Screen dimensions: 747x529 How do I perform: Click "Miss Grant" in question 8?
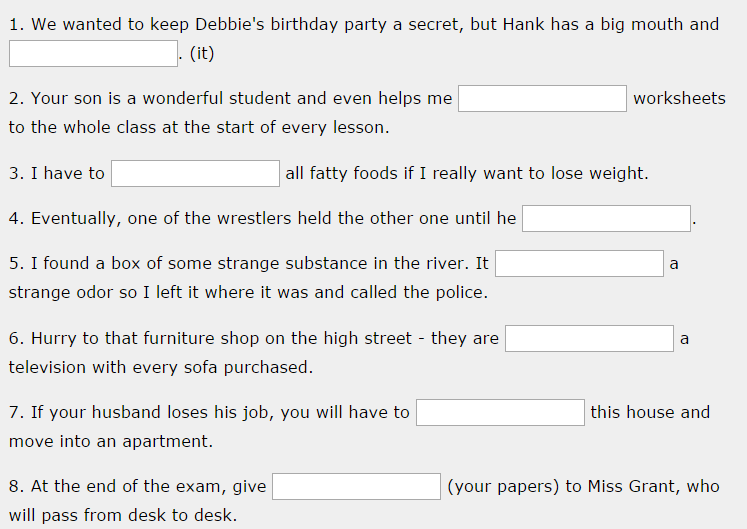click(x=634, y=487)
